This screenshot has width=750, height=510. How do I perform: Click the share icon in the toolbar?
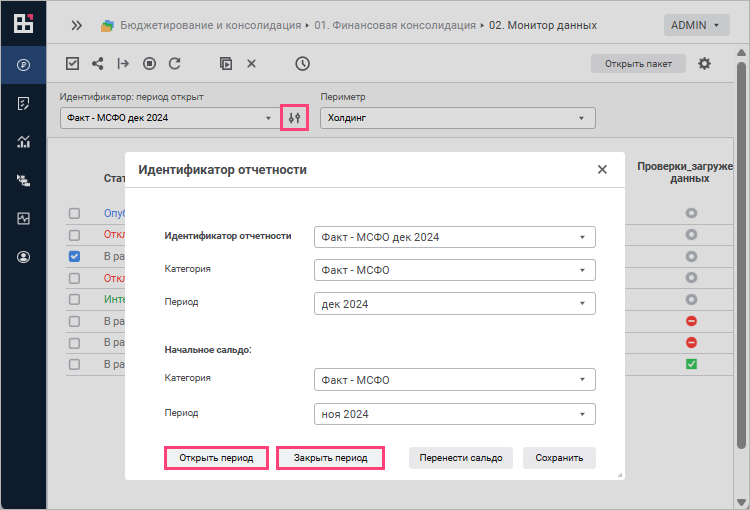(x=98, y=63)
